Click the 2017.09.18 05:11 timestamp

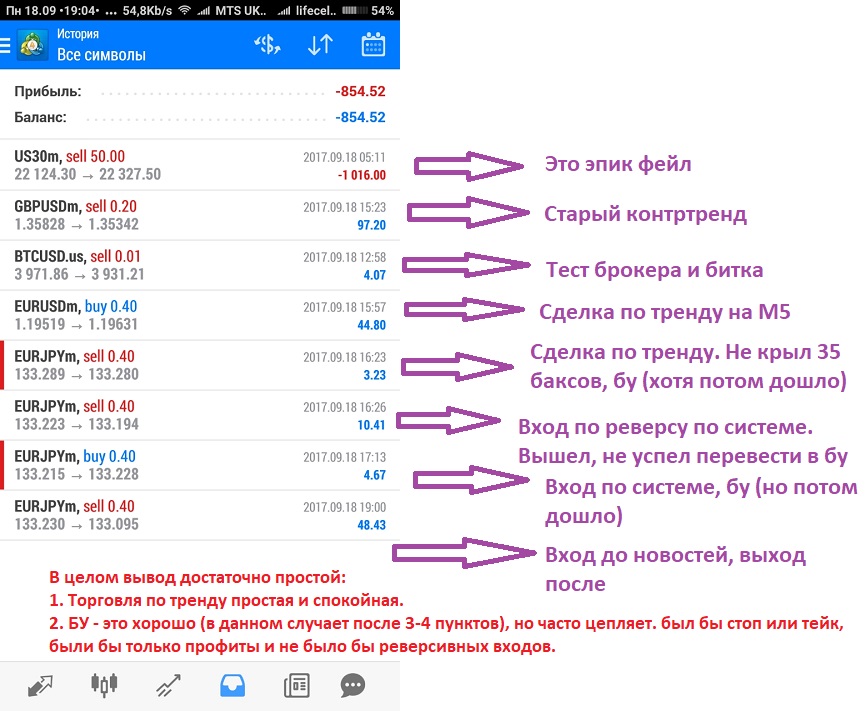[x=344, y=157]
